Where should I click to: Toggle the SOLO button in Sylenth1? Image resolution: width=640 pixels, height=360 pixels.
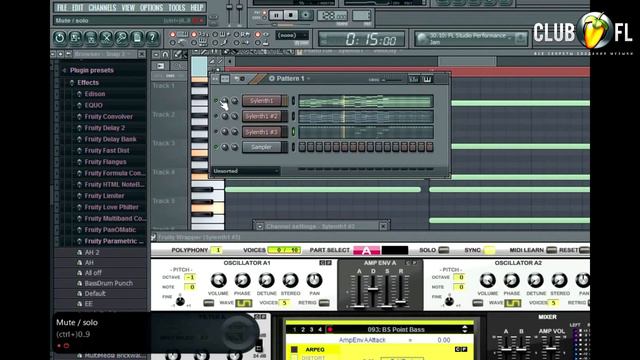click(443, 250)
